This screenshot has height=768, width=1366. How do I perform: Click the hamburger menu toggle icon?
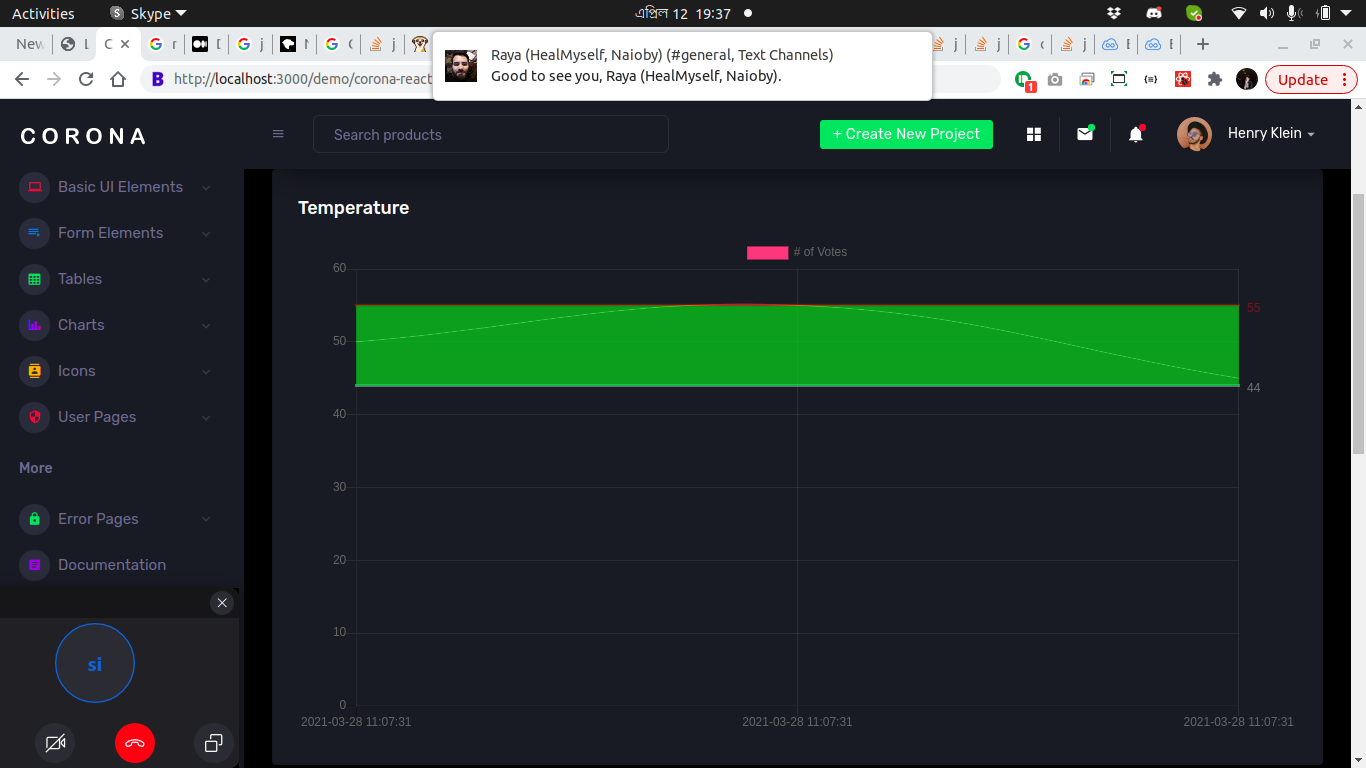(x=278, y=134)
